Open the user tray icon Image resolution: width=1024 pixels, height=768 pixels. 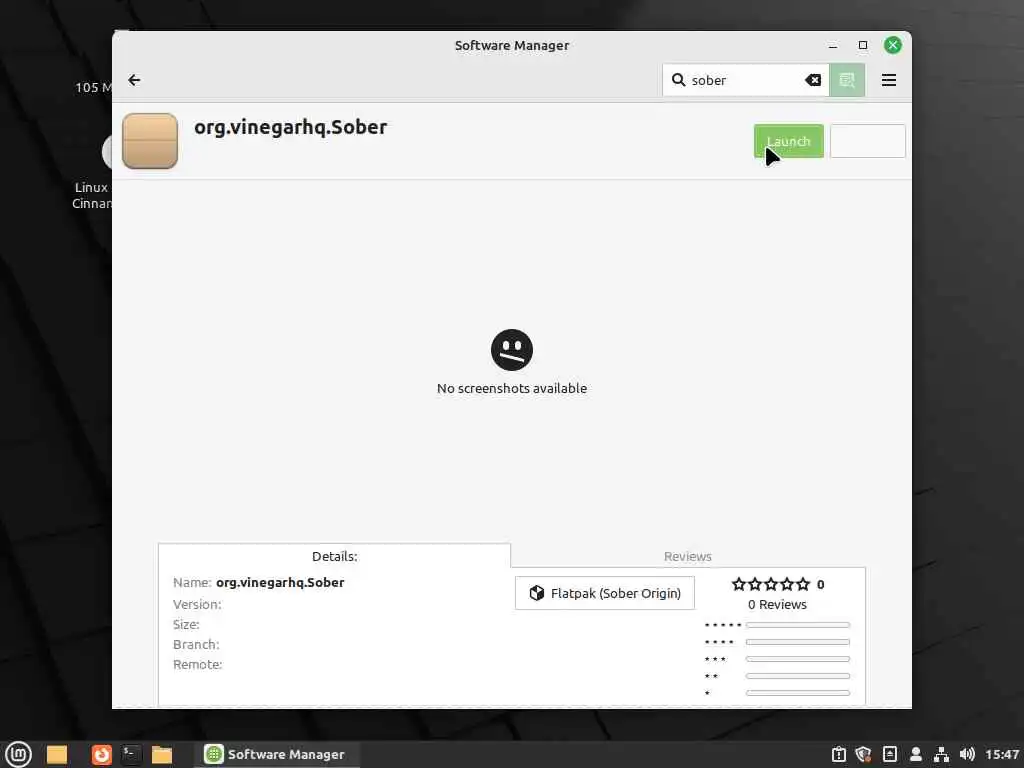pyautogui.click(x=916, y=754)
